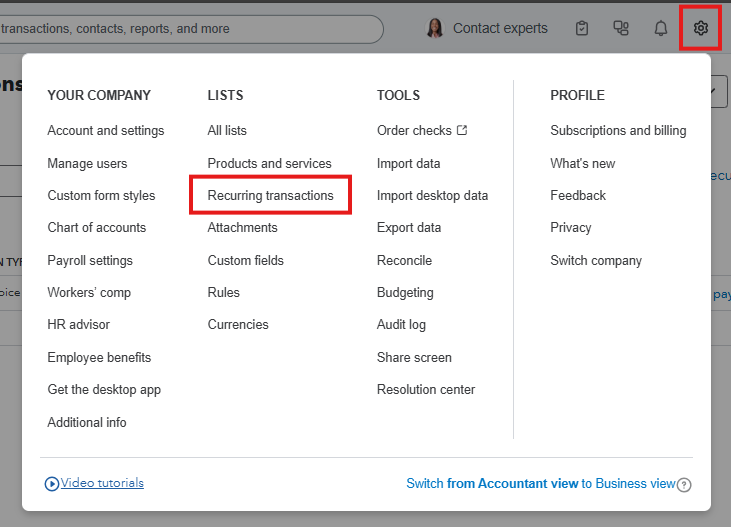This screenshot has width=731, height=527.
Task: Open the notifications bell
Action: click(661, 28)
